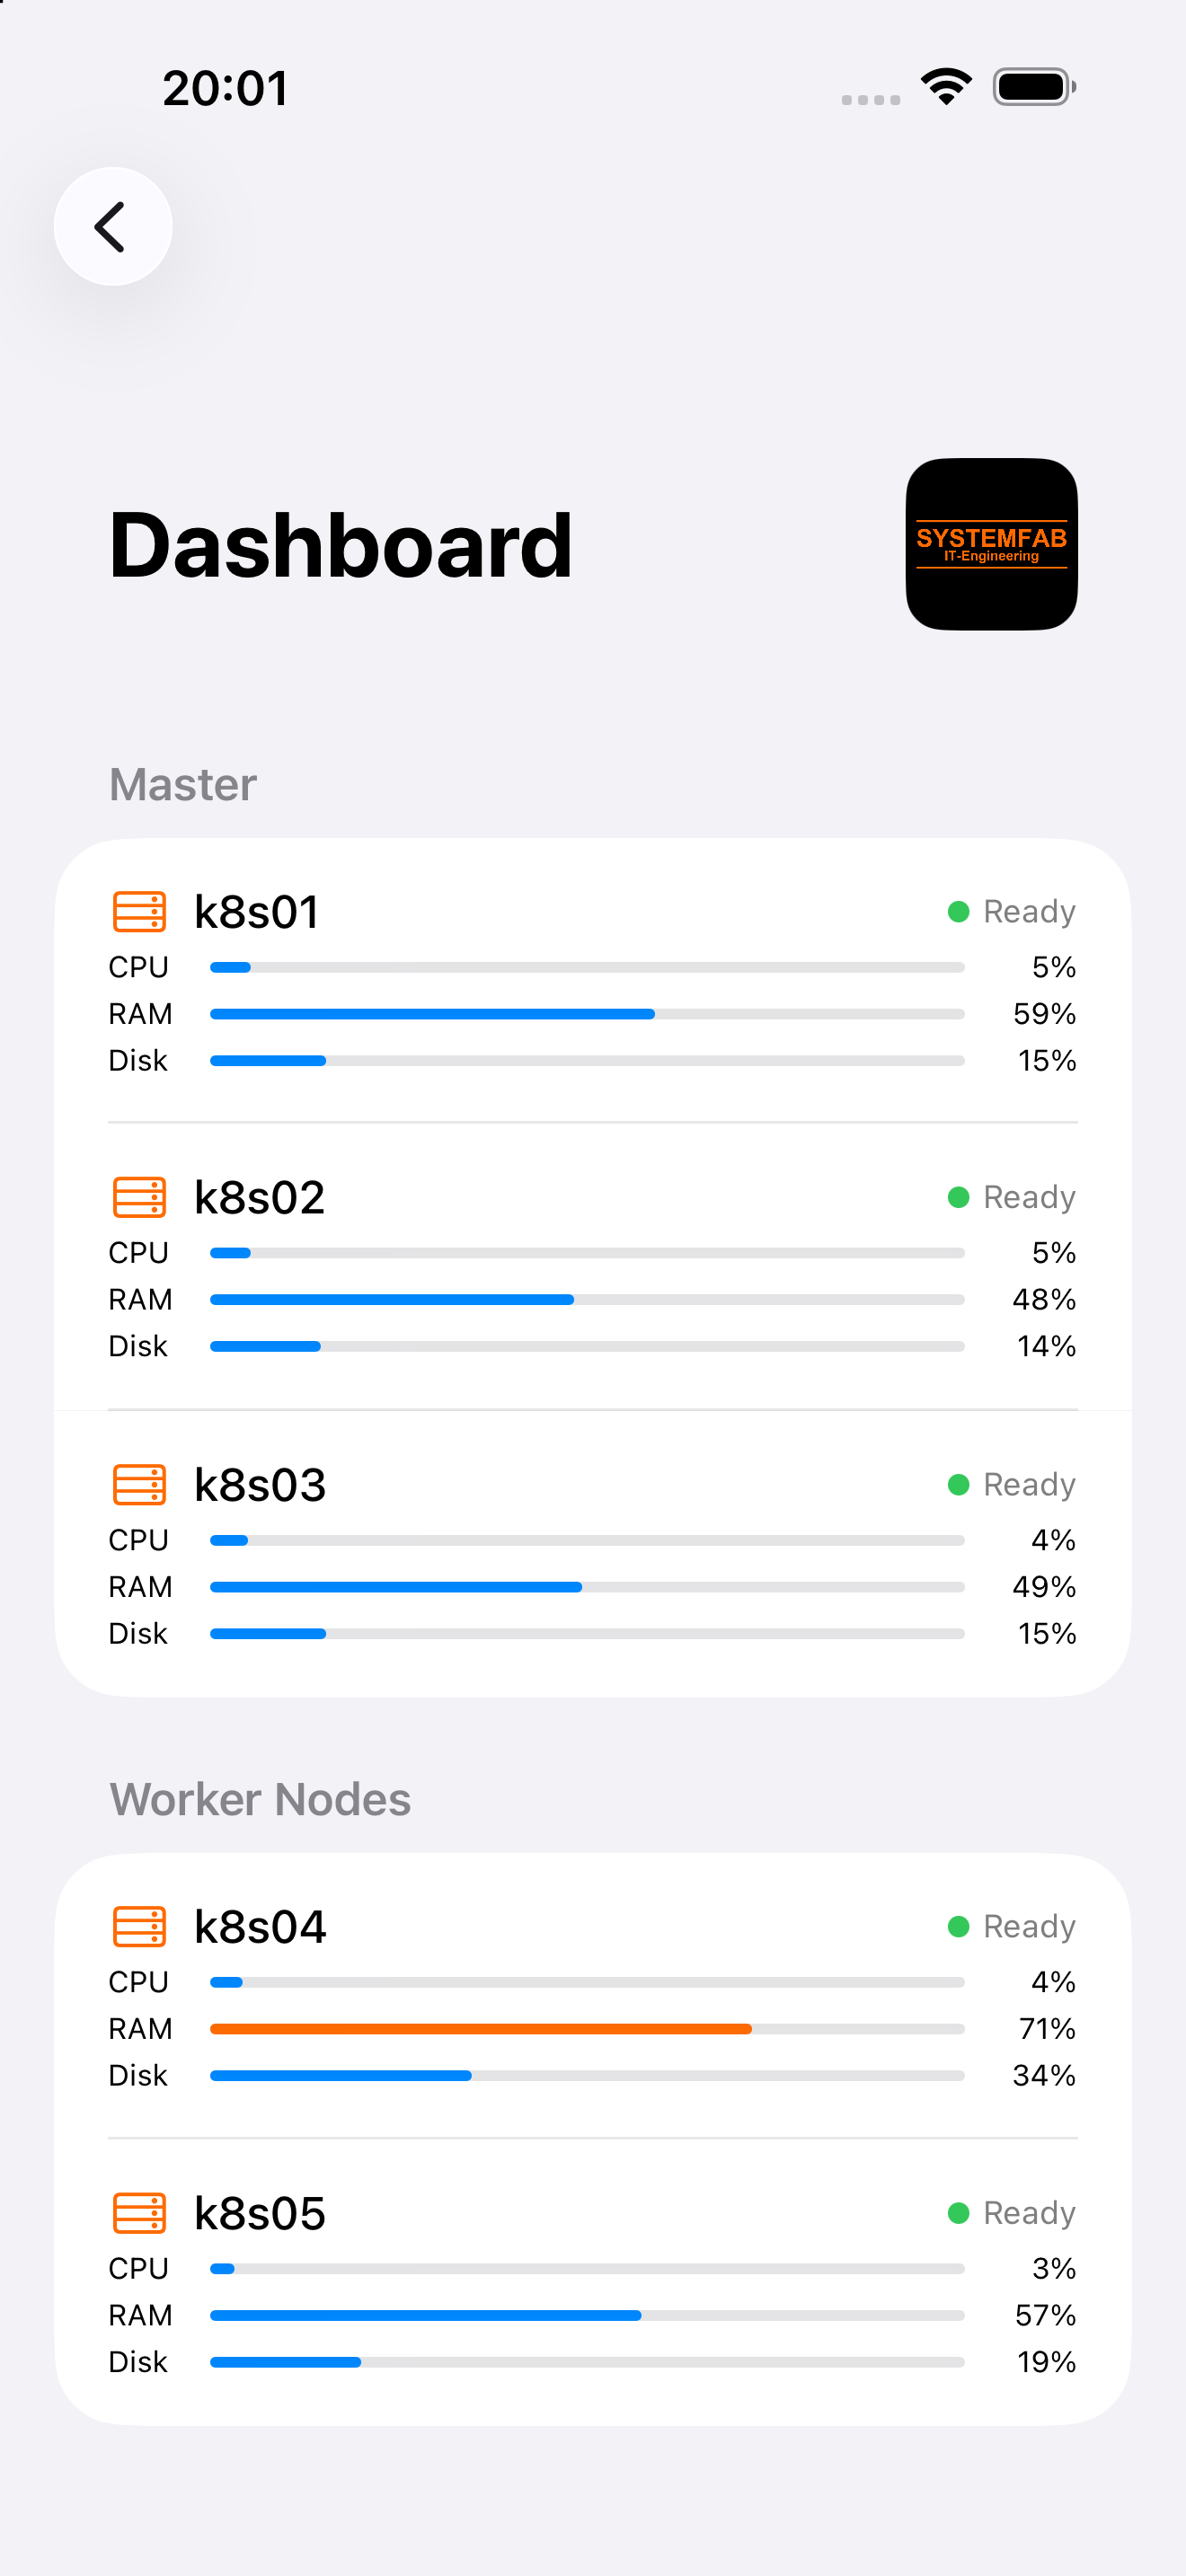Image resolution: width=1186 pixels, height=2576 pixels.
Task: Click the k8s05 Disk value 19%
Action: tap(1046, 2362)
